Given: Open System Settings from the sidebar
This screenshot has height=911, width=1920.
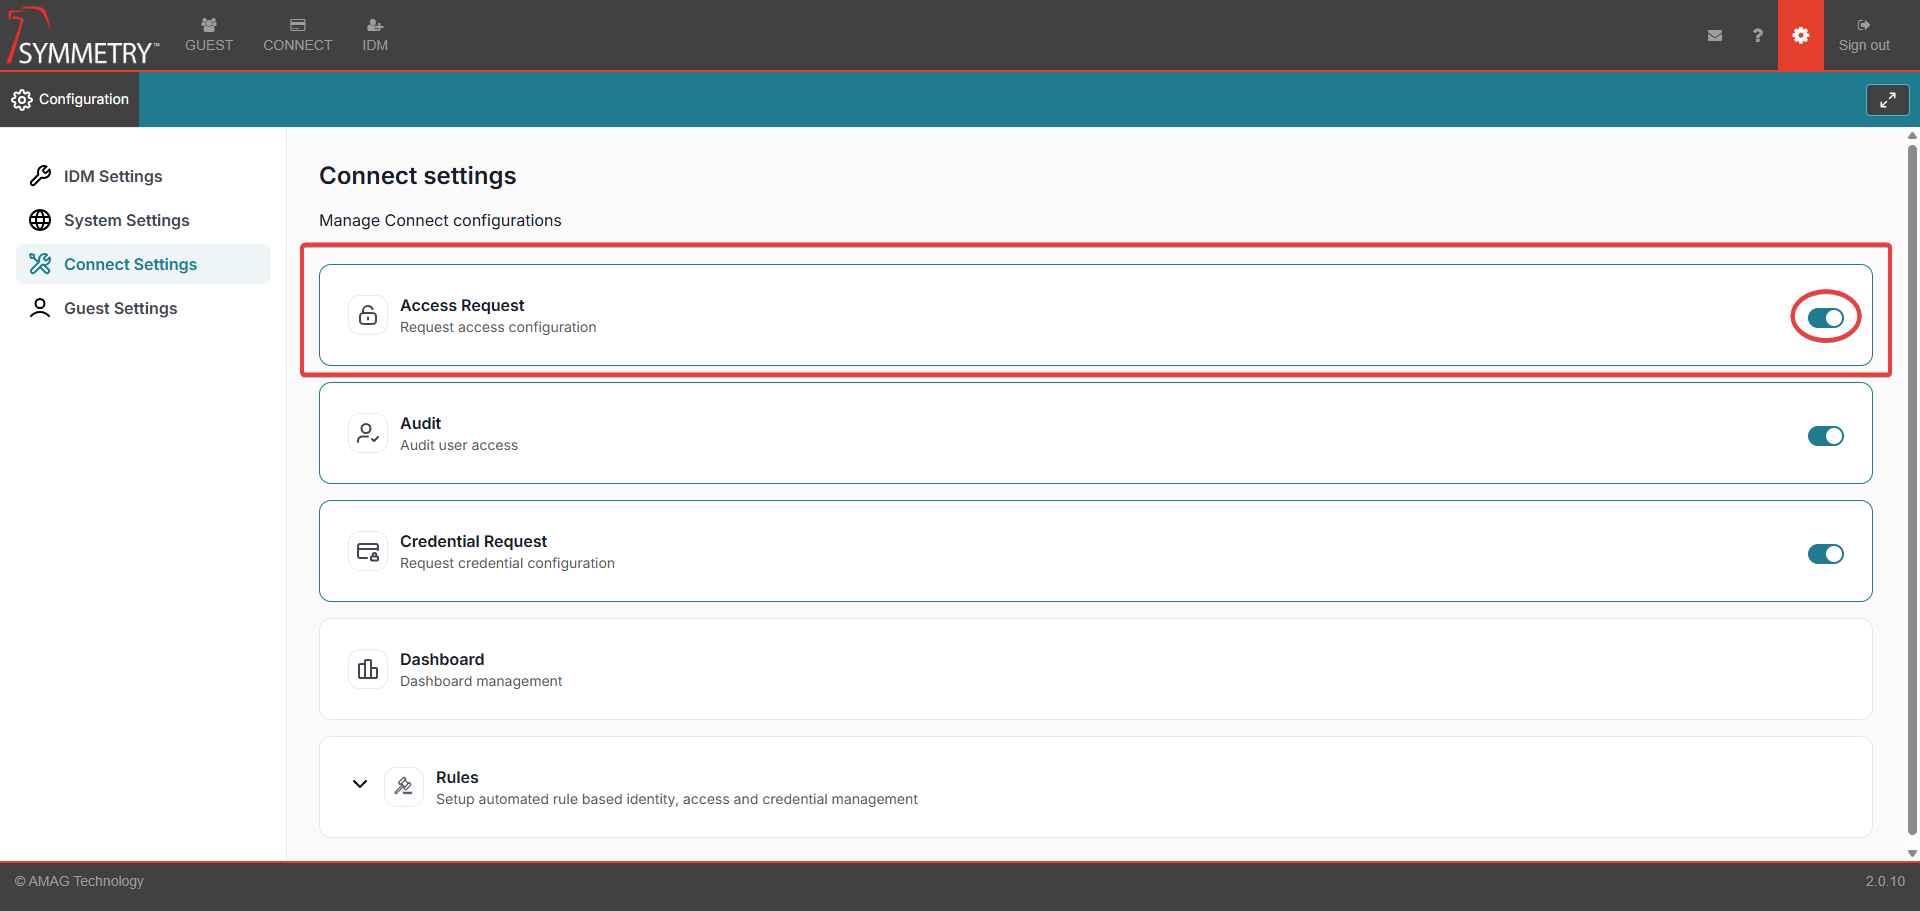Looking at the screenshot, I should tap(126, 220).
